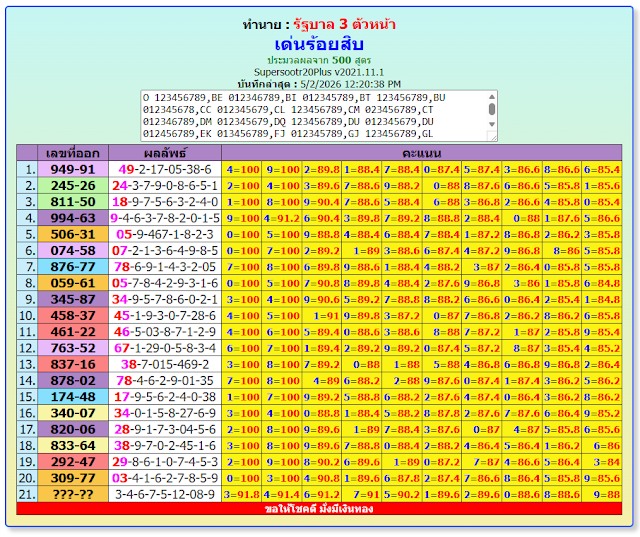The height and width of the screenshot is (537, 640).
Task: Click the 'เลขที่ออก' column header
Action: tap(73, 153)
